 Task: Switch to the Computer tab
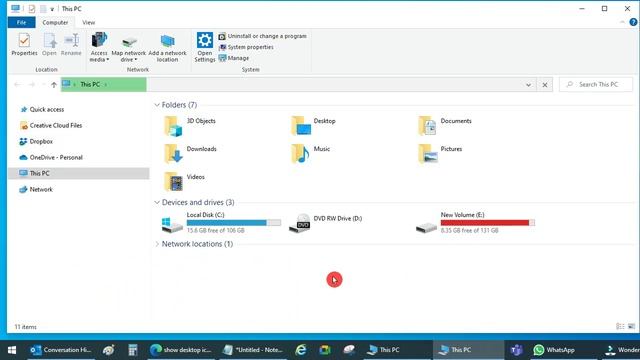(55, 22)
